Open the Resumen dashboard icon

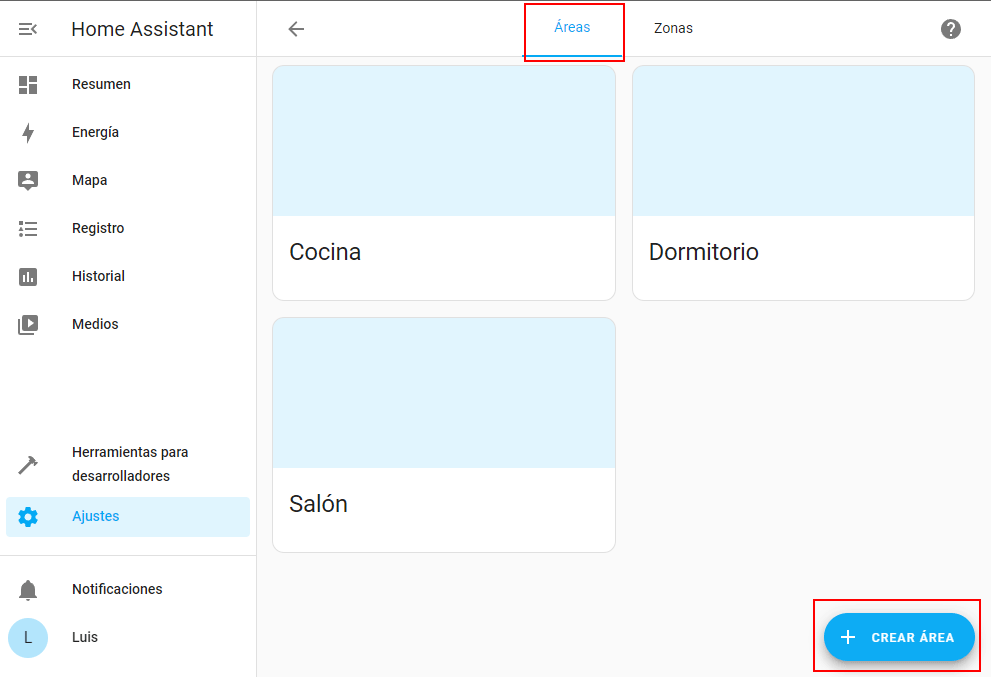[x=28, y=85]
